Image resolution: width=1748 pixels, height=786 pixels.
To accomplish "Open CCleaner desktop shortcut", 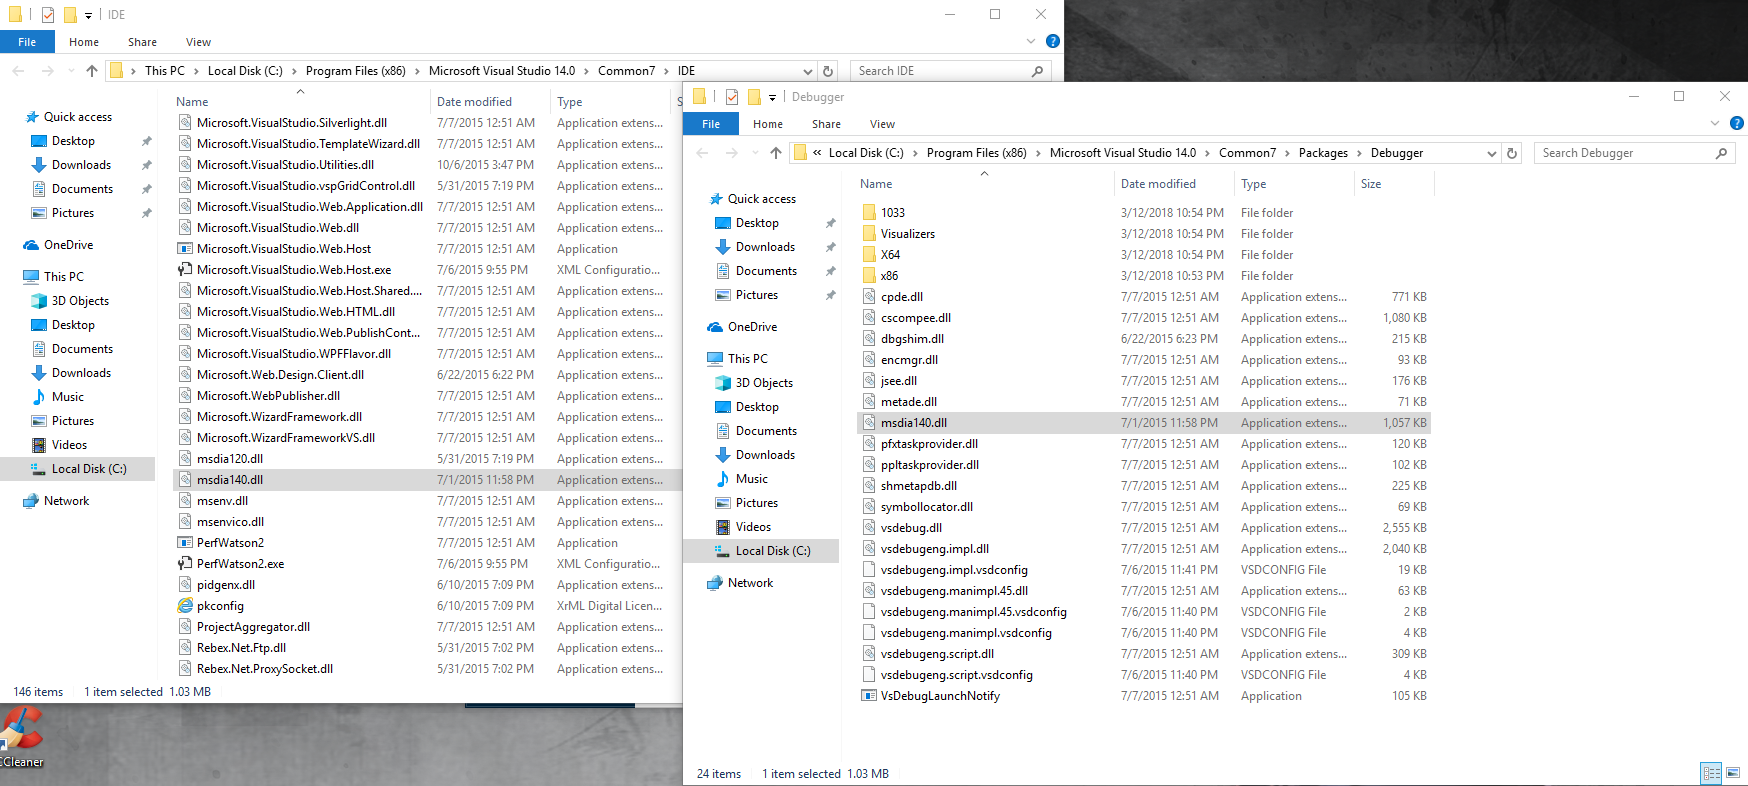I will tap(22, 738).
